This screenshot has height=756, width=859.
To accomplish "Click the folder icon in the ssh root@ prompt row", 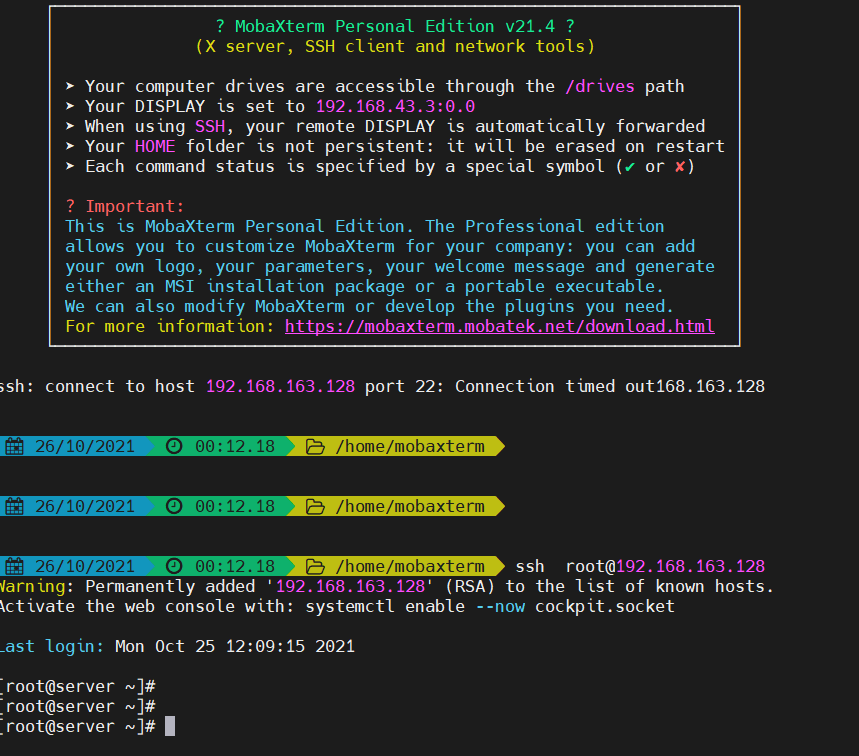I will point(315,566).
